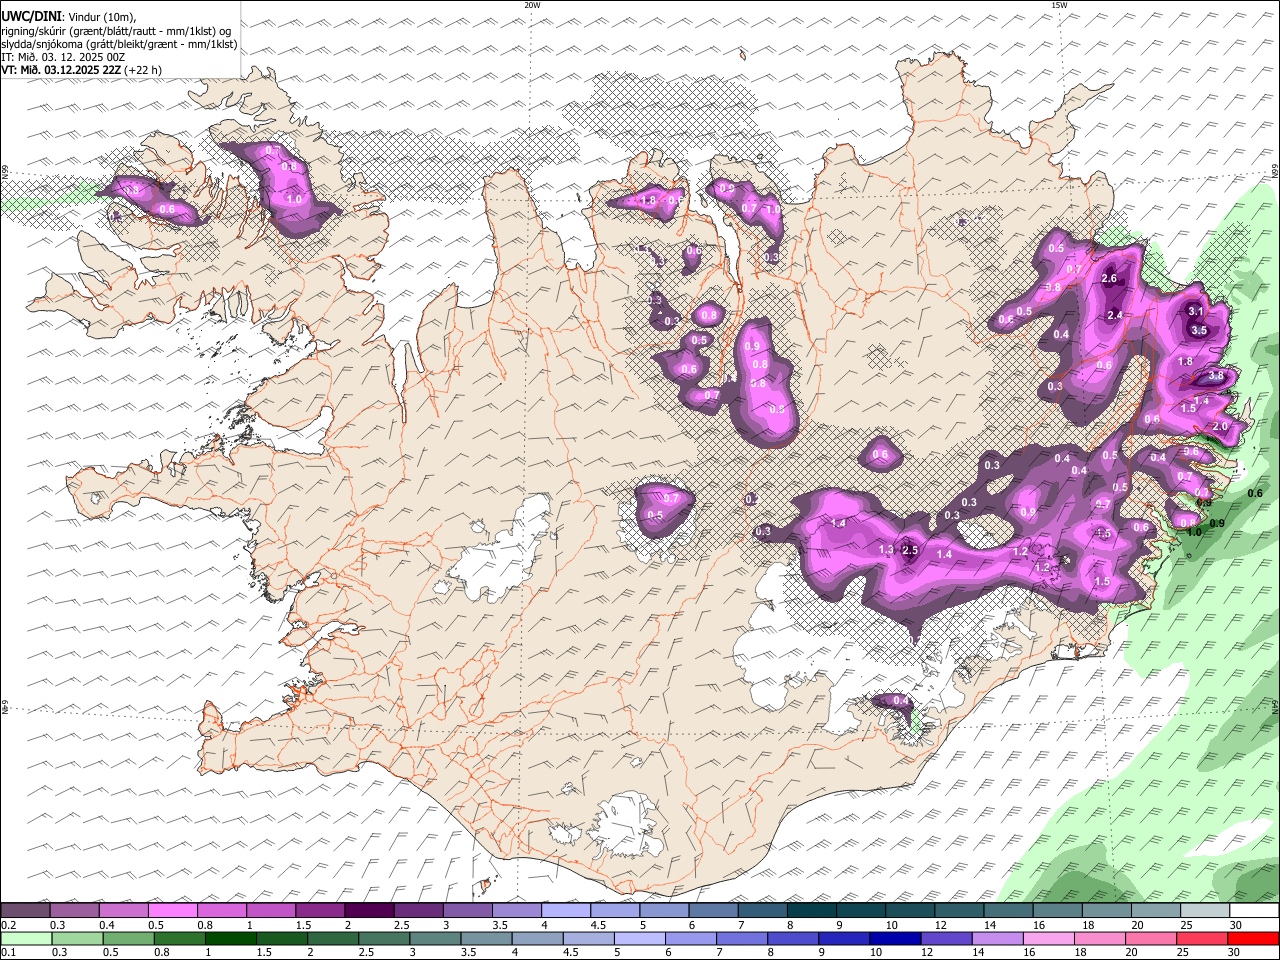Click the dark green 1 swatch, lower legend
This screenshot has height=960, width=1280.
[230, 939]
